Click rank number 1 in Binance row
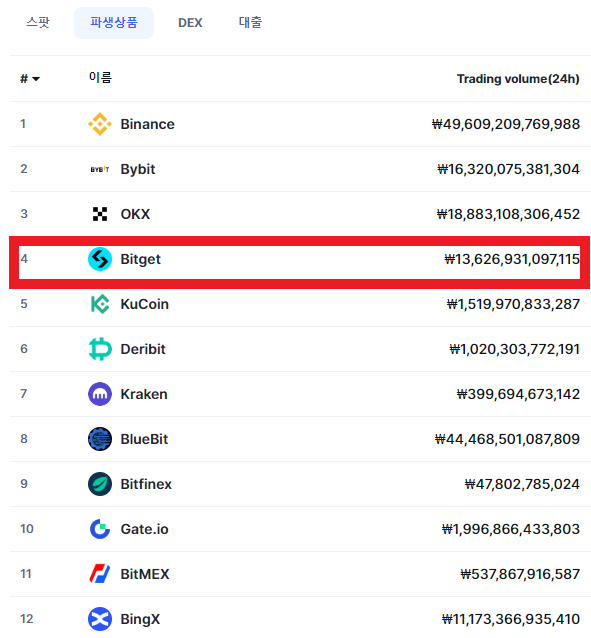The width and height of the screenshot is (591, 638). pyautogui.click(x=23, y=124)
